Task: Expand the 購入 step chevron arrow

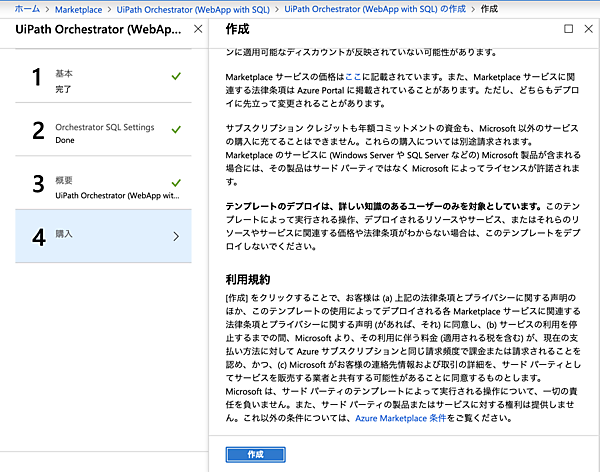Action: 176,236
